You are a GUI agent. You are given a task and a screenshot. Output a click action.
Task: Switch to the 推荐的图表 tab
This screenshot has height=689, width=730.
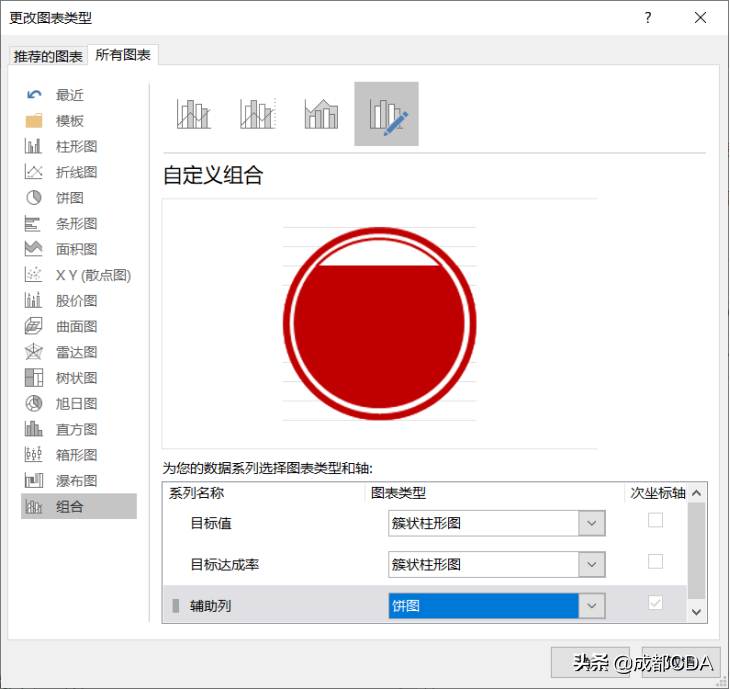click(48, 56)
